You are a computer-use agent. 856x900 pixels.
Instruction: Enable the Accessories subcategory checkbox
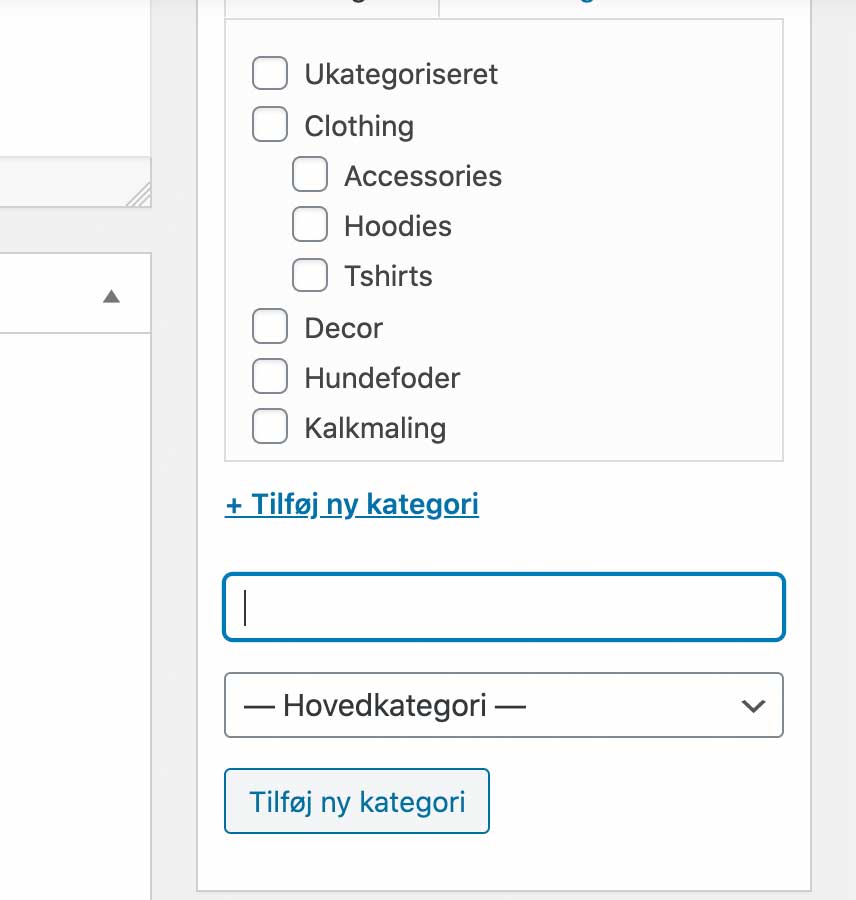[310, 175]
